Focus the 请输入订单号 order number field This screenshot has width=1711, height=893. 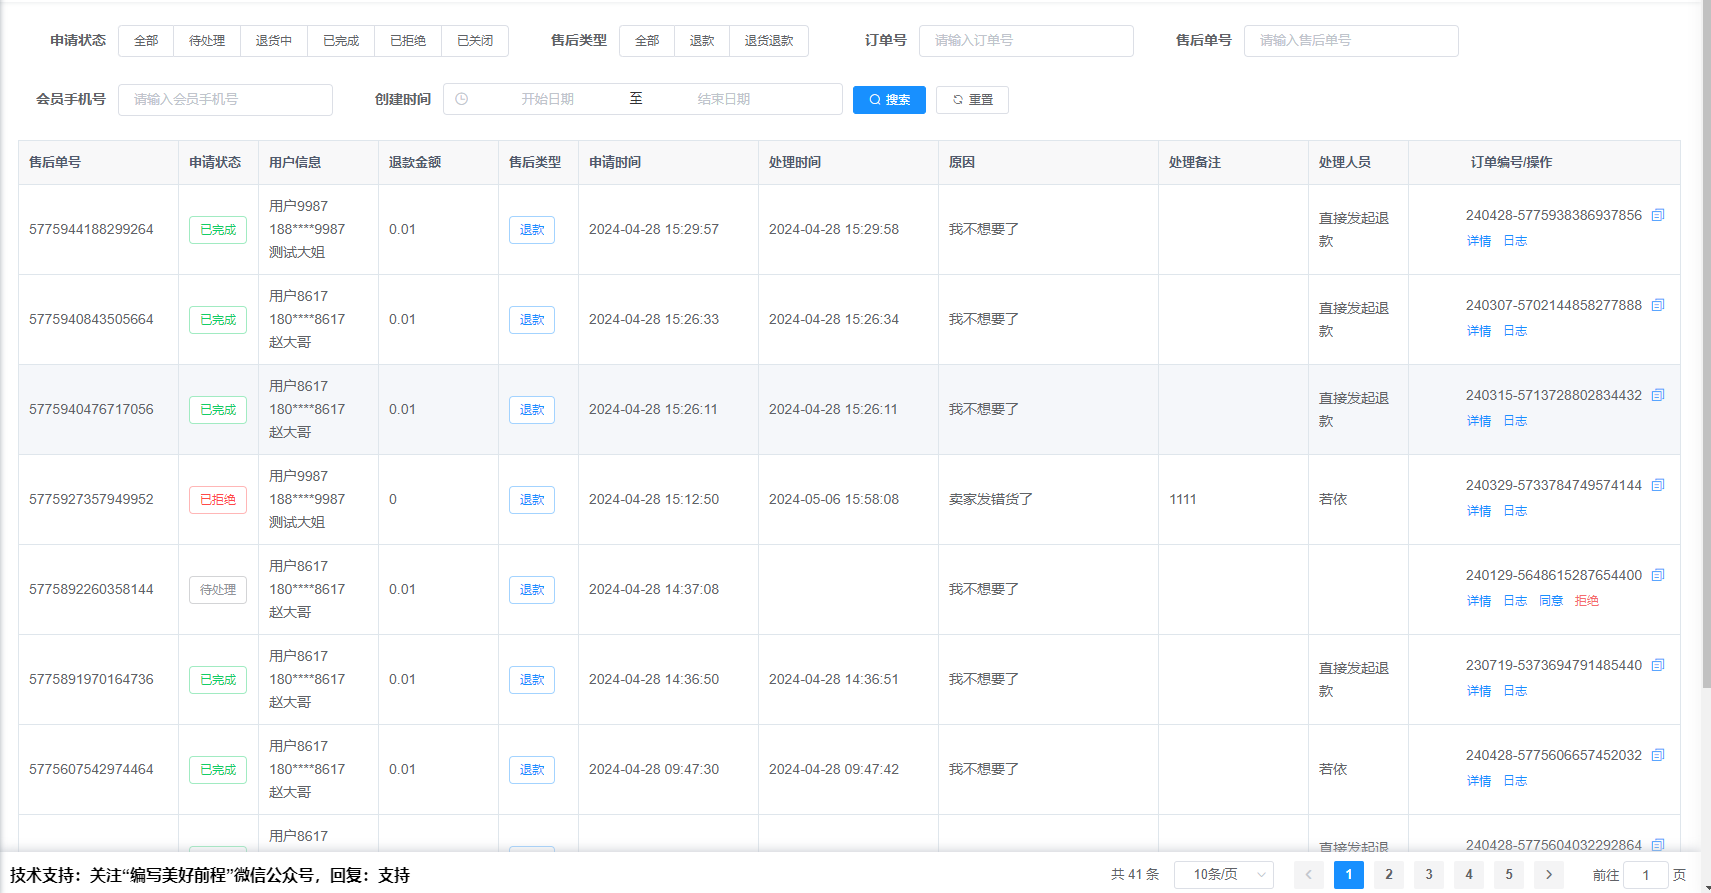point(1025,41)
